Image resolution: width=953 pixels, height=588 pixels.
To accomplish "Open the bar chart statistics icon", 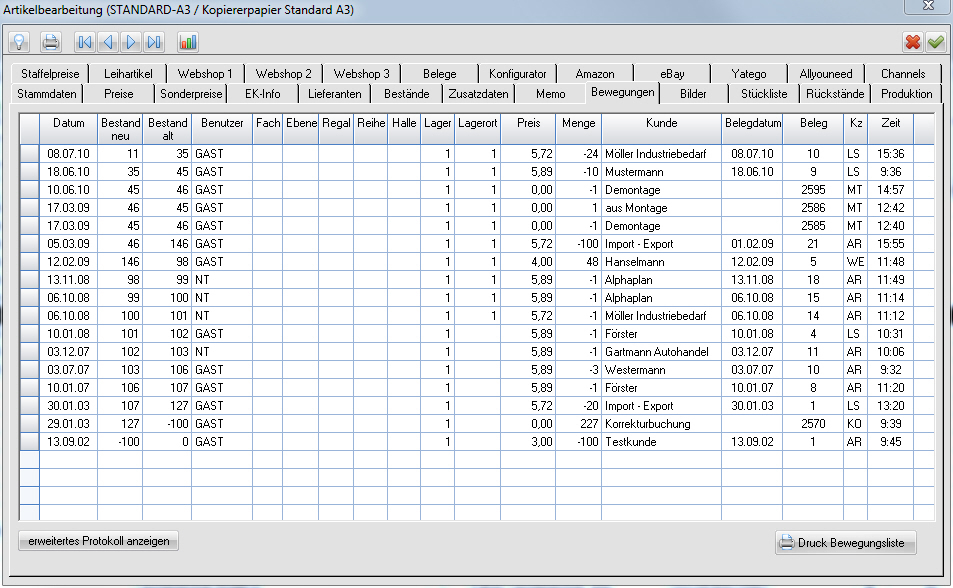I will [188, 42].
